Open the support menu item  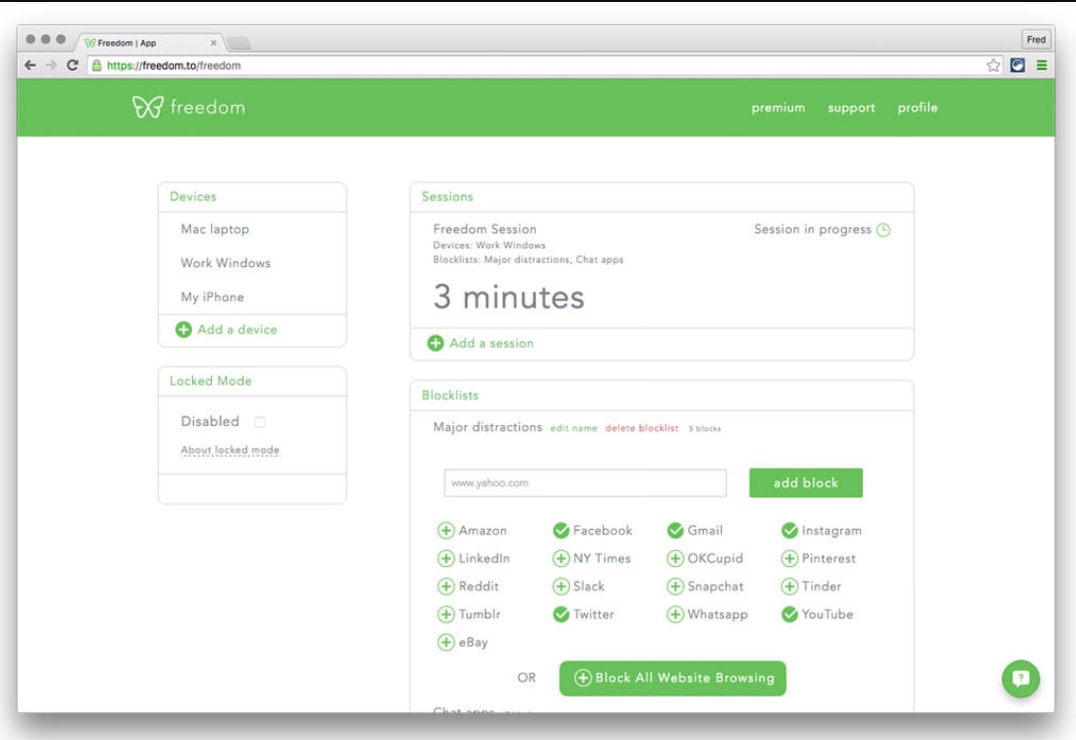click(x=851, y=108)
